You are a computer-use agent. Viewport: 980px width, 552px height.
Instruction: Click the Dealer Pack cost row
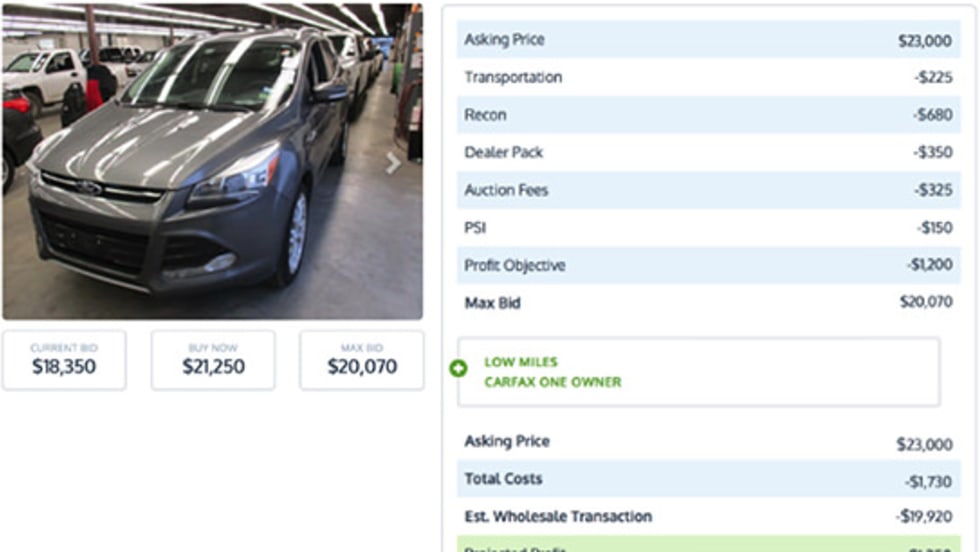tap(708, 153)
